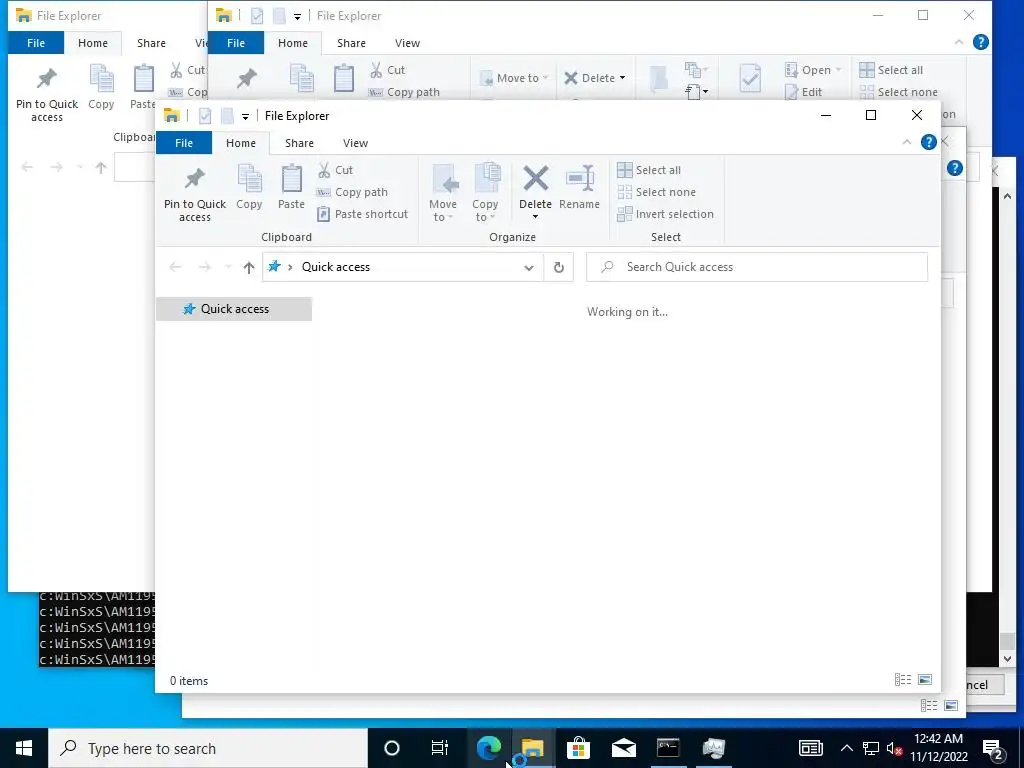This screenshot has width=1024, height=768.
Task: Refresh the Quick access location
Action: (x=558, y=267)
